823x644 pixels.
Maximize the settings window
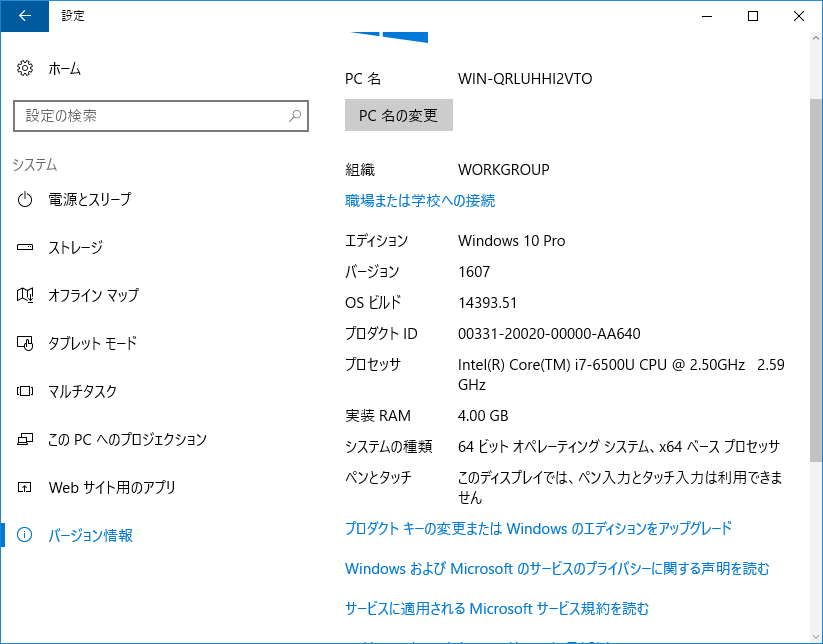tap(753, 16)
